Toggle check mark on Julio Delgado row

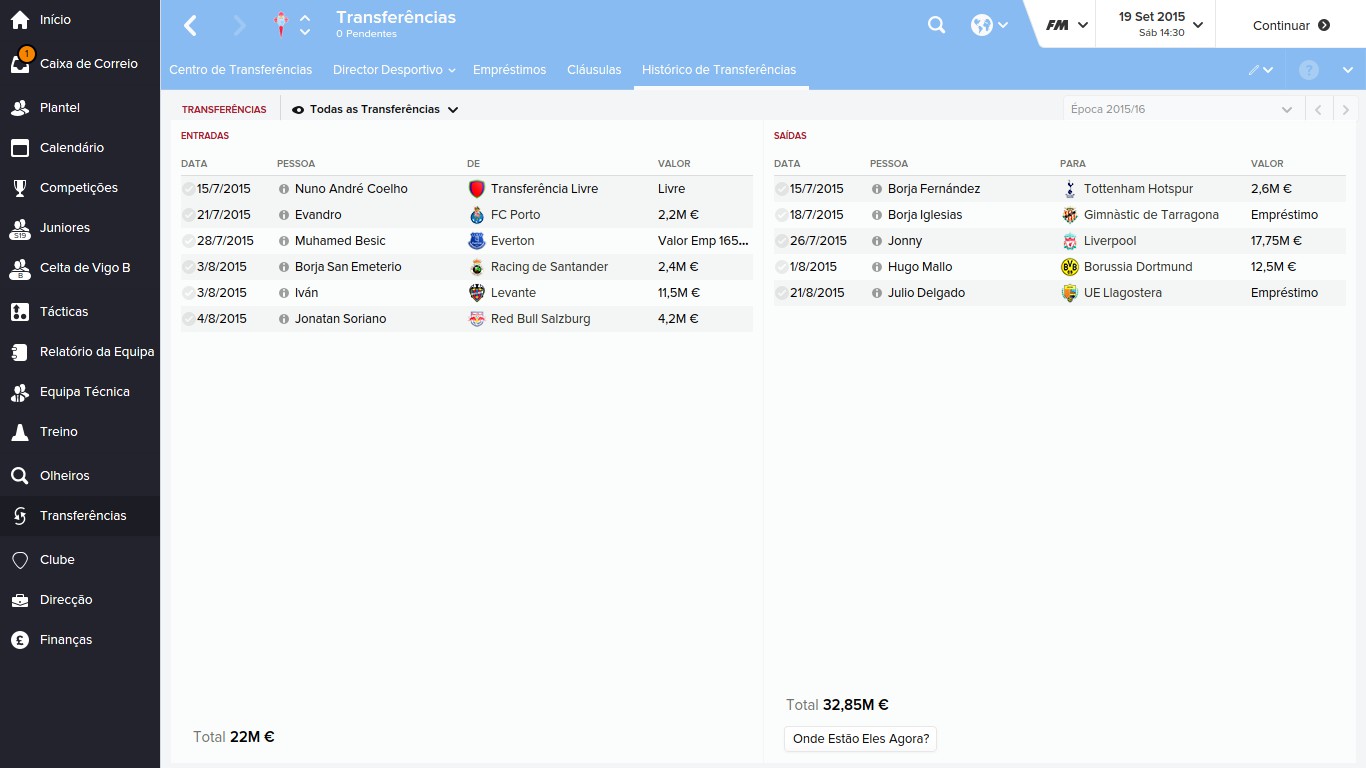[781, 293]
